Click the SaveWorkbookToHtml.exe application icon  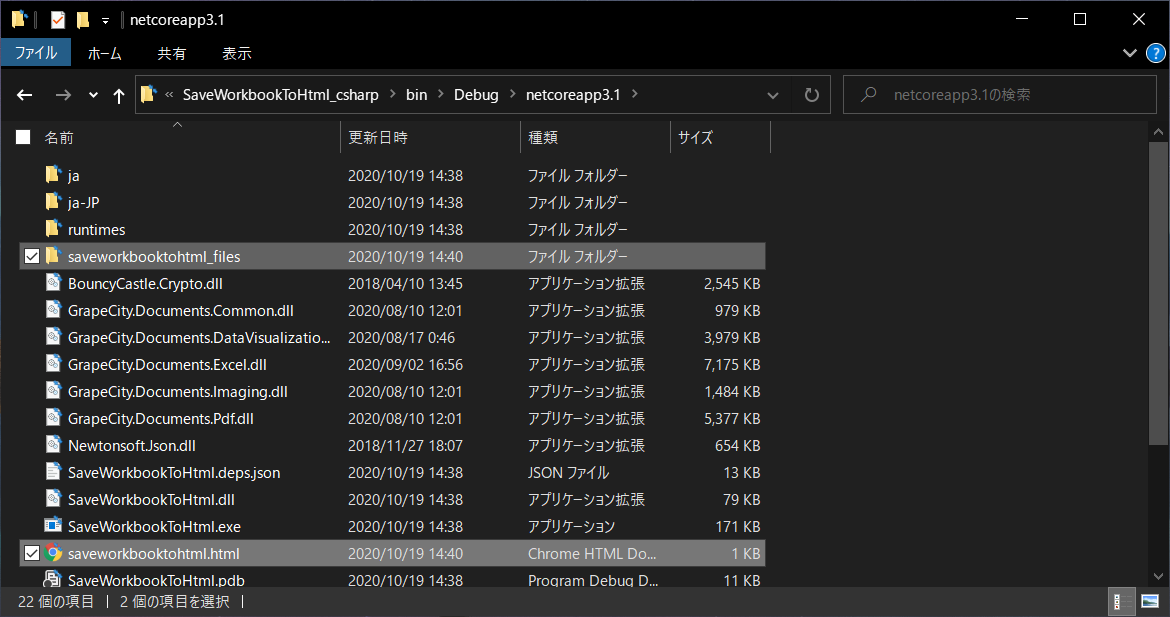(x=53, y=525)
